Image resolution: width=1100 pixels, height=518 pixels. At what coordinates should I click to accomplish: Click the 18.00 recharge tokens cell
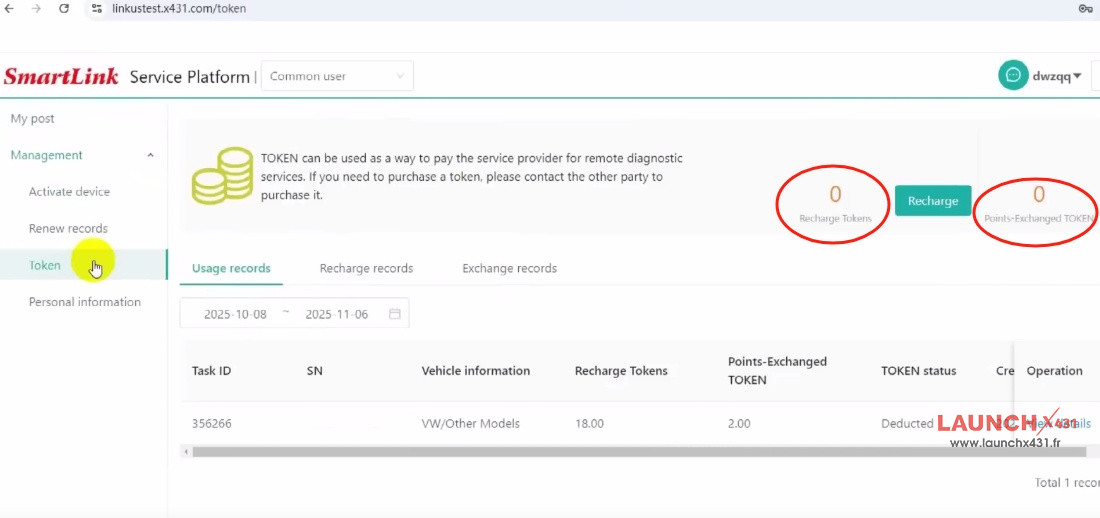pyautogui.click(x=589, y=424)
